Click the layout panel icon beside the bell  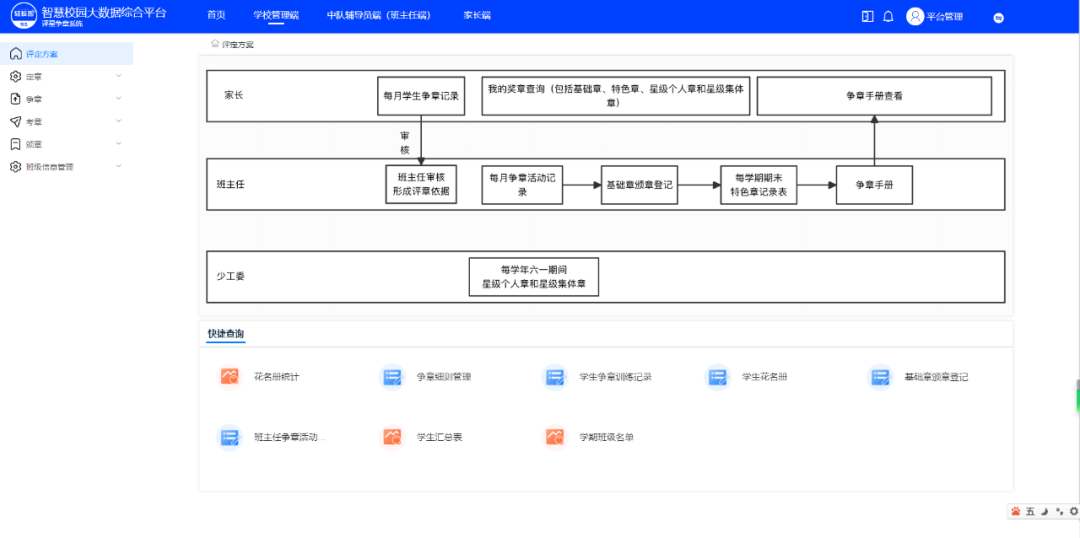[867, 16]
